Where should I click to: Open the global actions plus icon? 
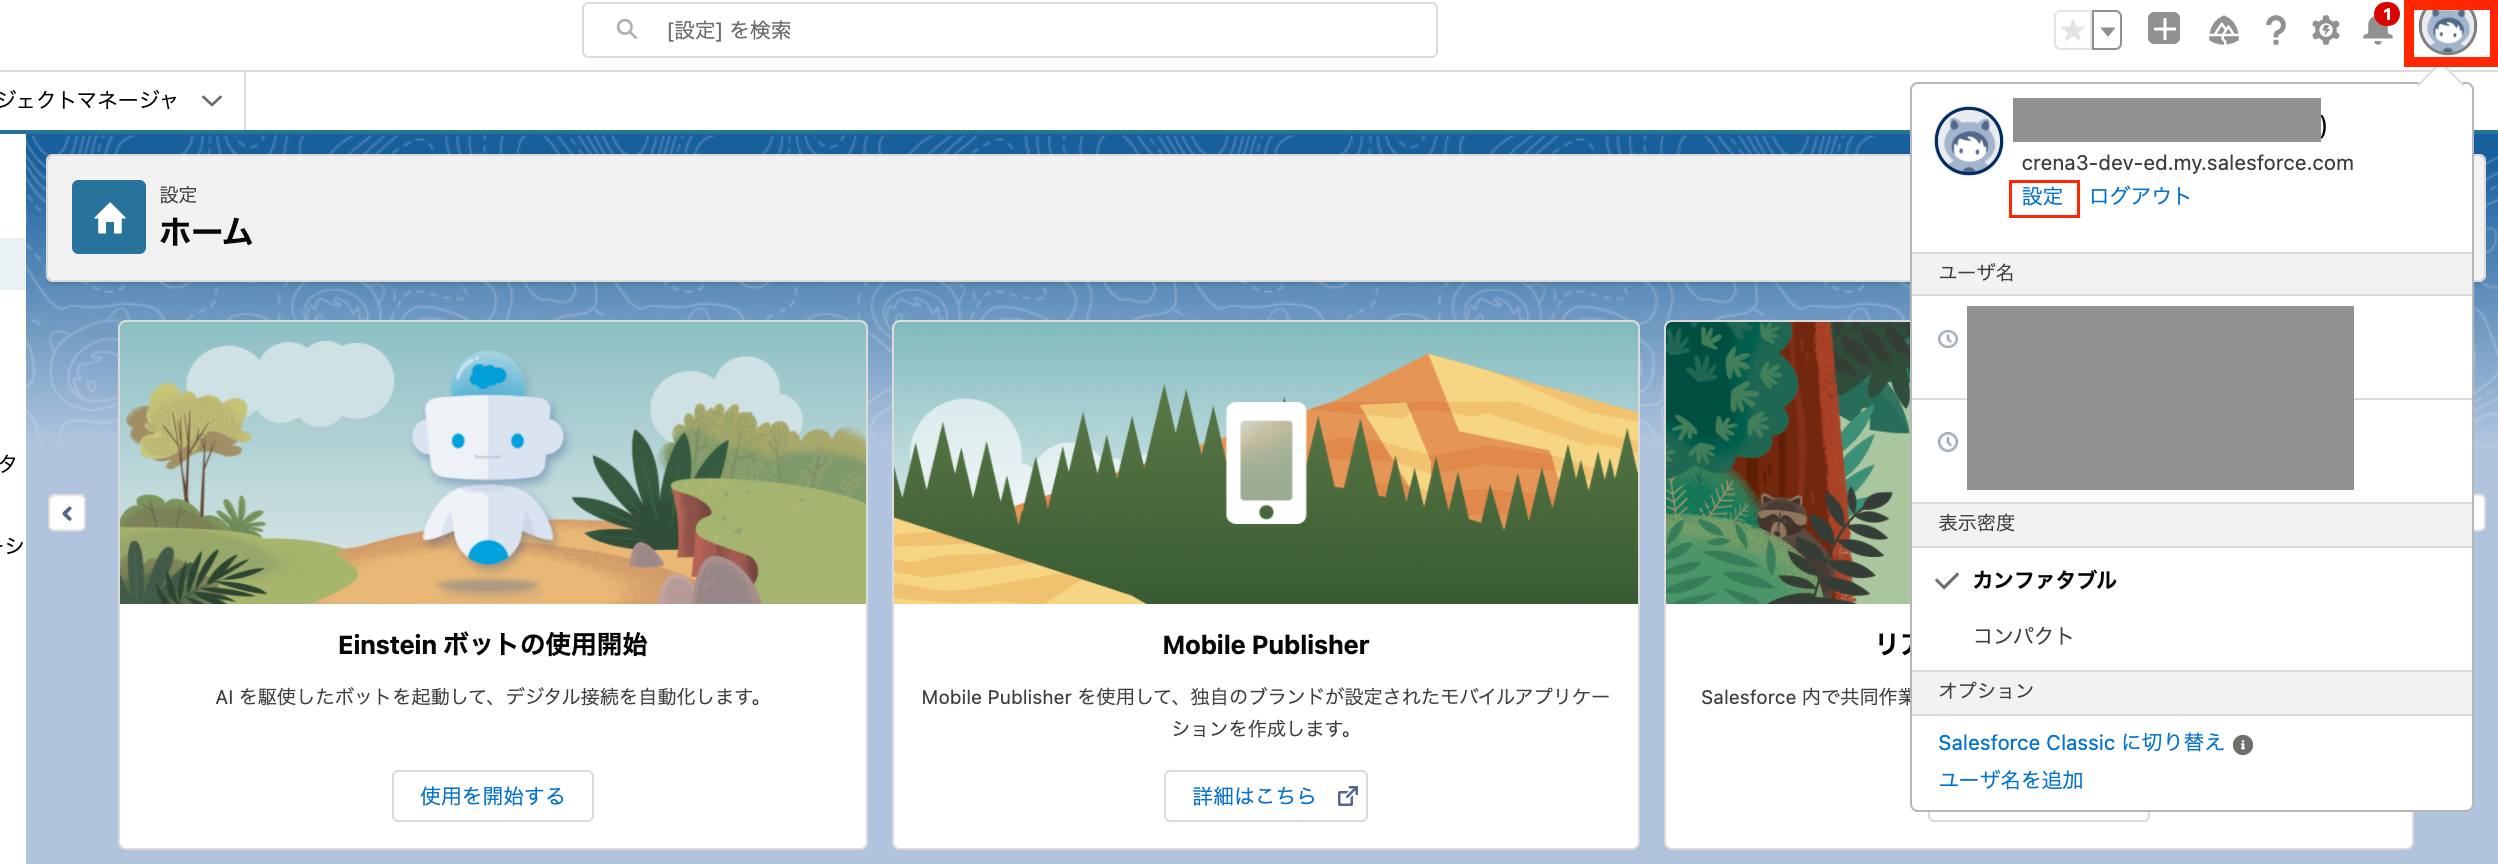tap(2164, 29)
